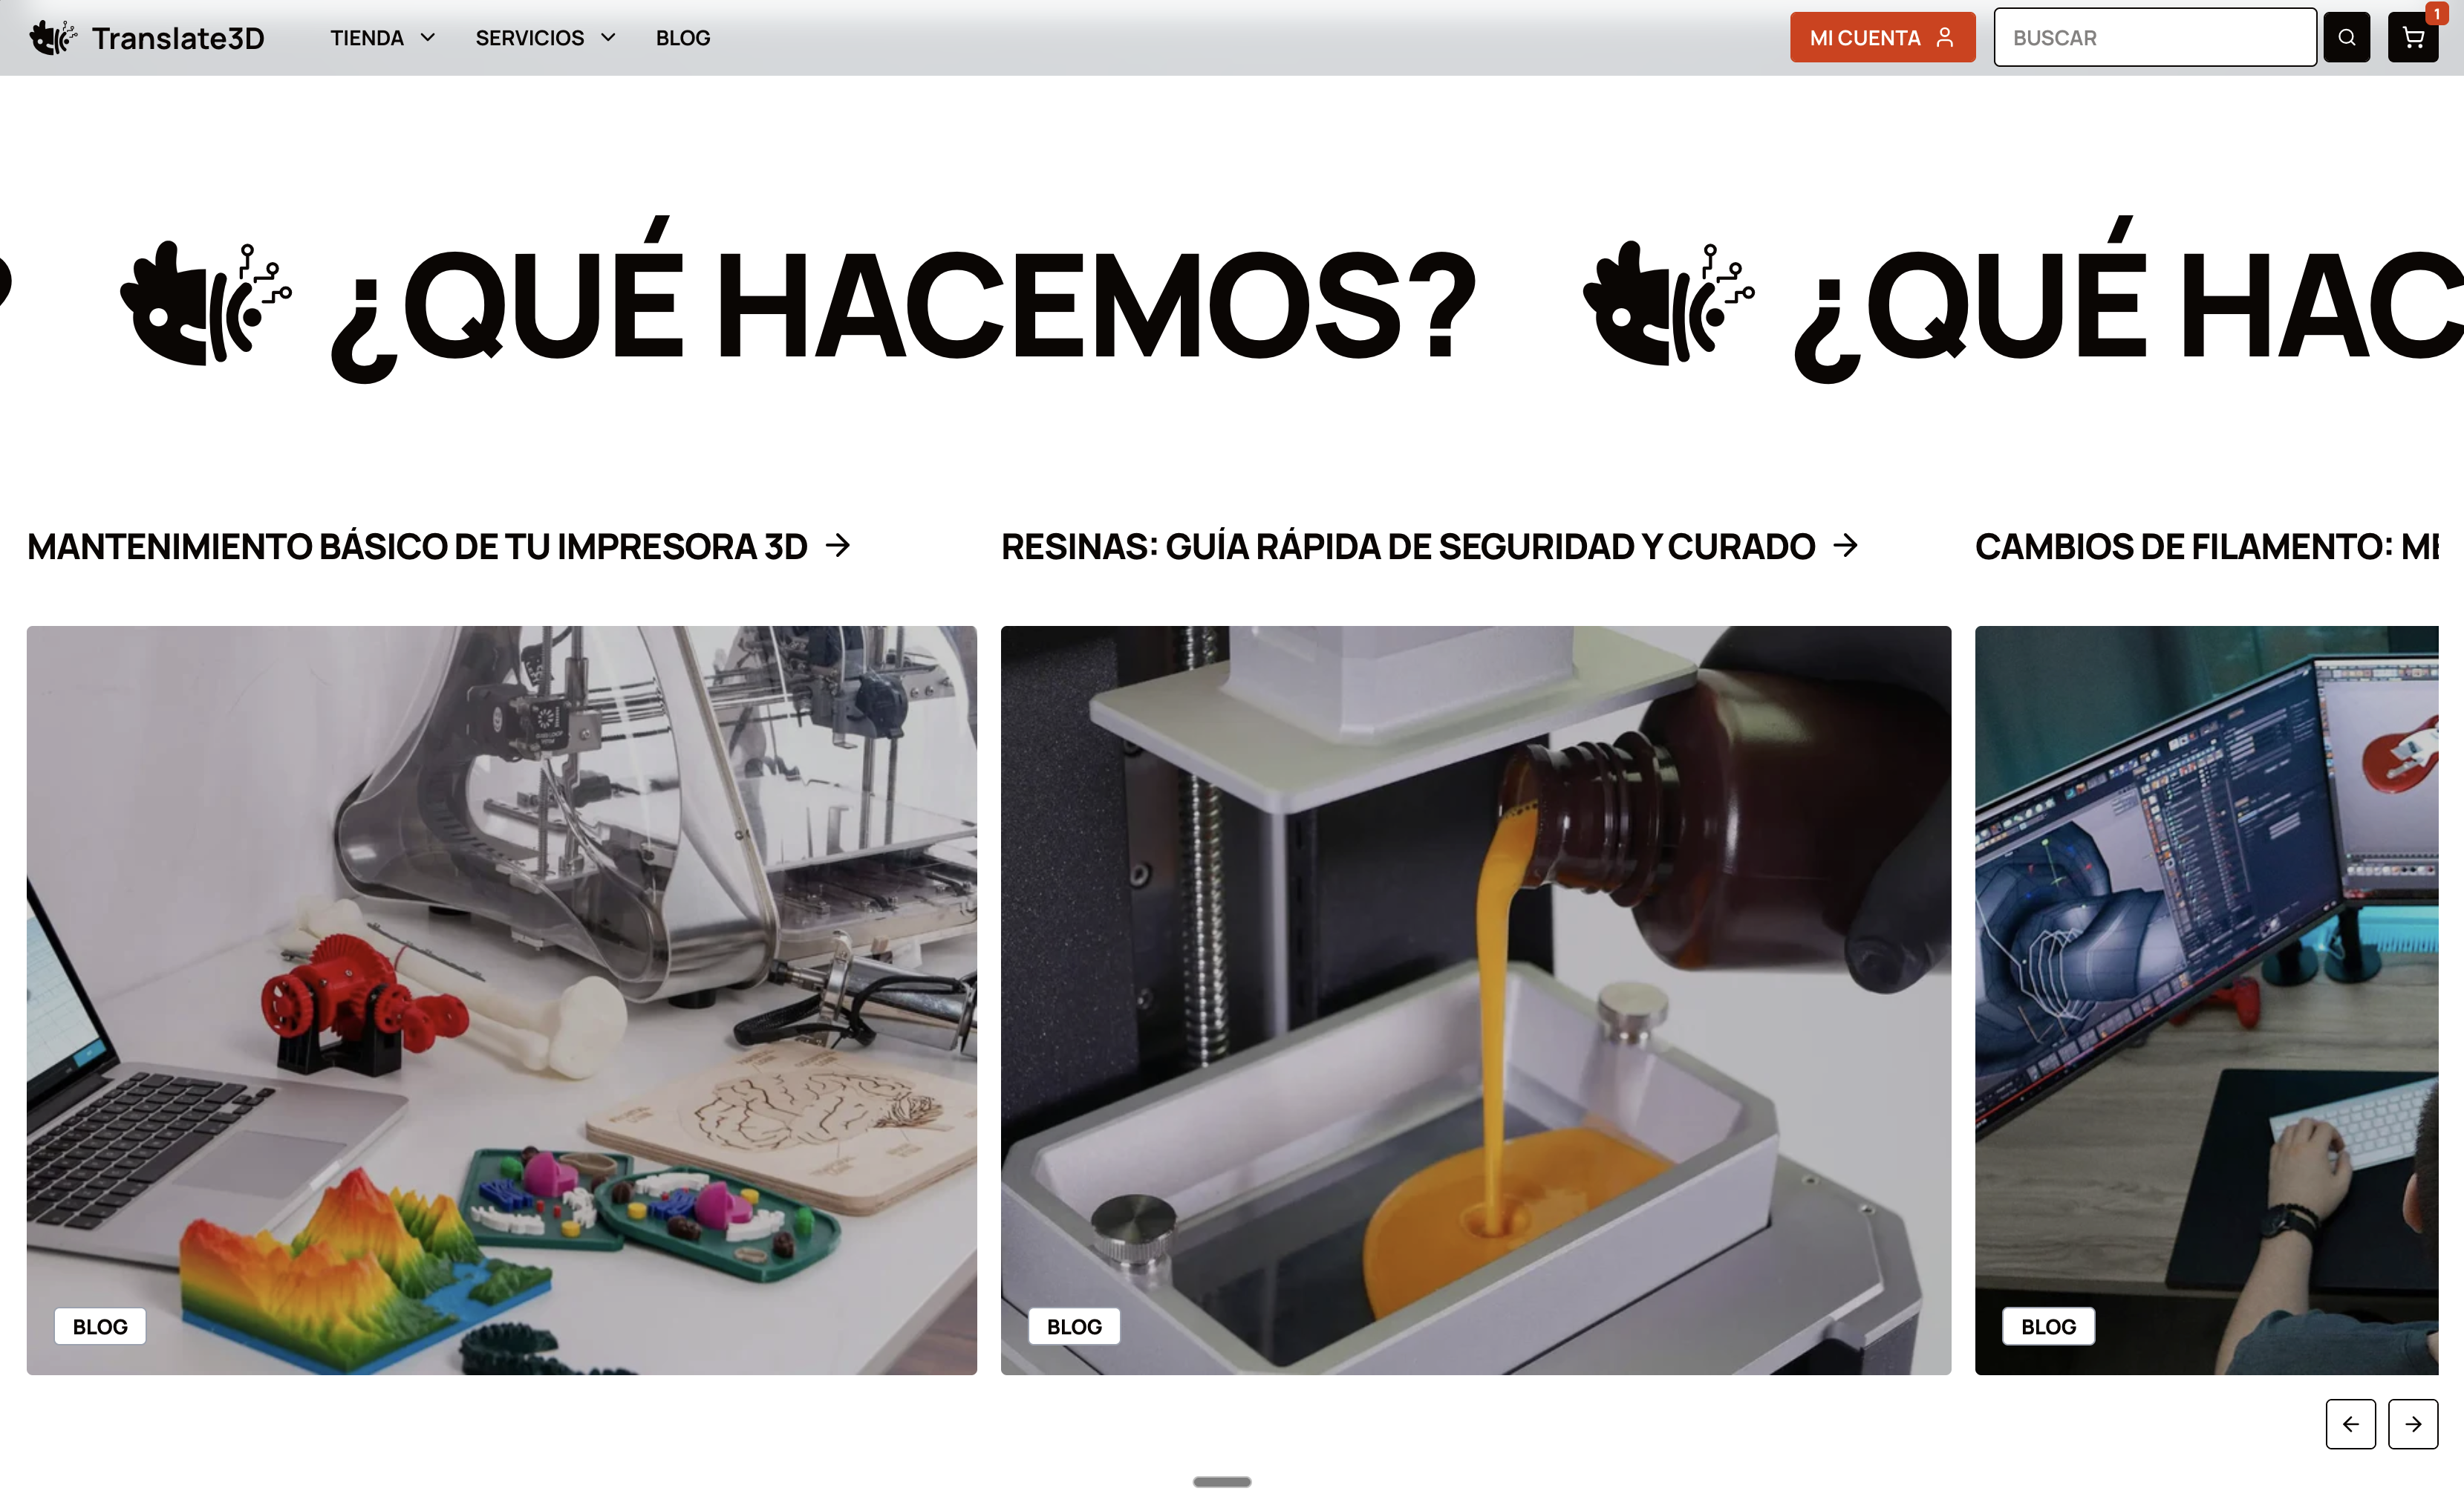The width and height of the screenshot is (2464, 1494).
Task: Advance the carousel with the right arrow
Action: 2412,1424
